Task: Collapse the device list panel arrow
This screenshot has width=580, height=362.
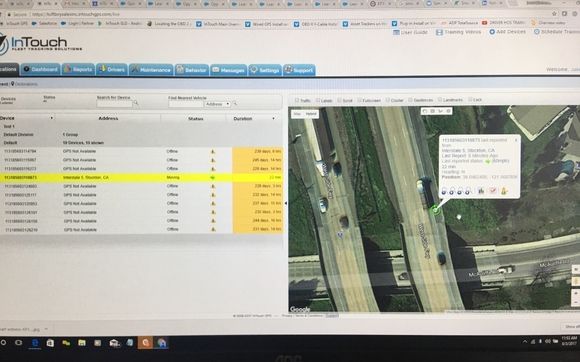Action: pos(286,203)
